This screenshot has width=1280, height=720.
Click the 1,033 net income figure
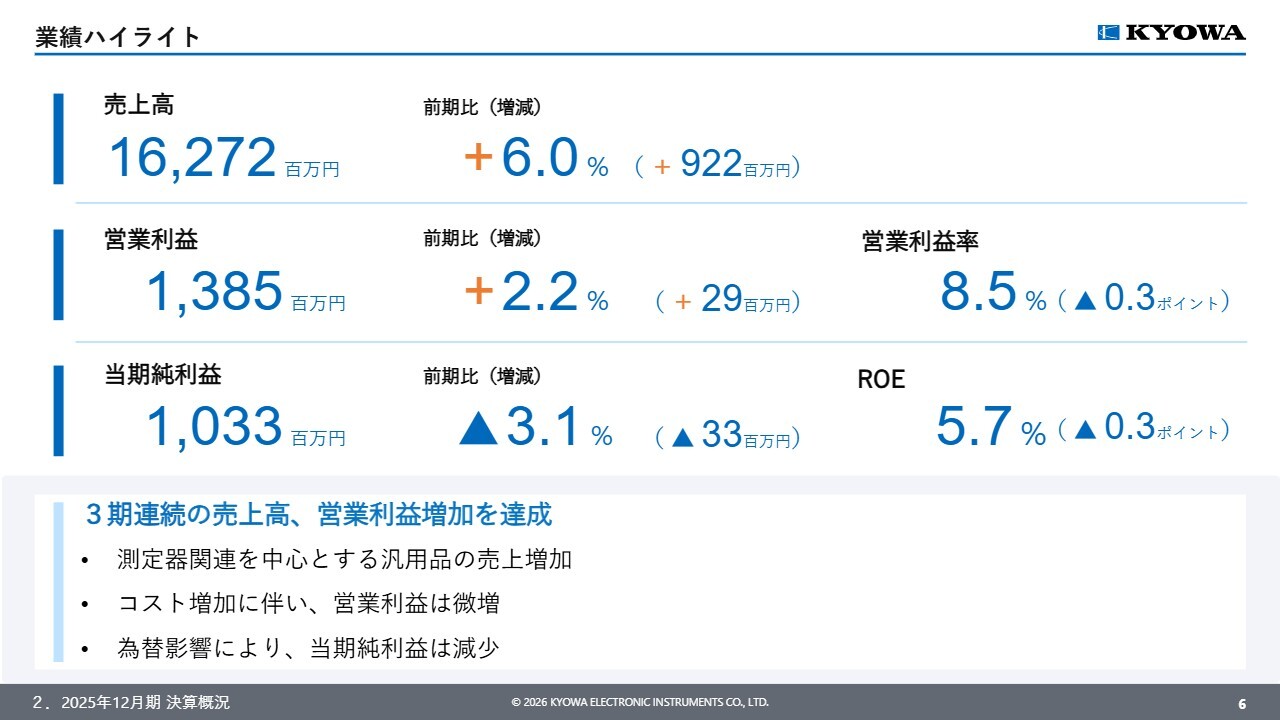[x=214, y=427]
